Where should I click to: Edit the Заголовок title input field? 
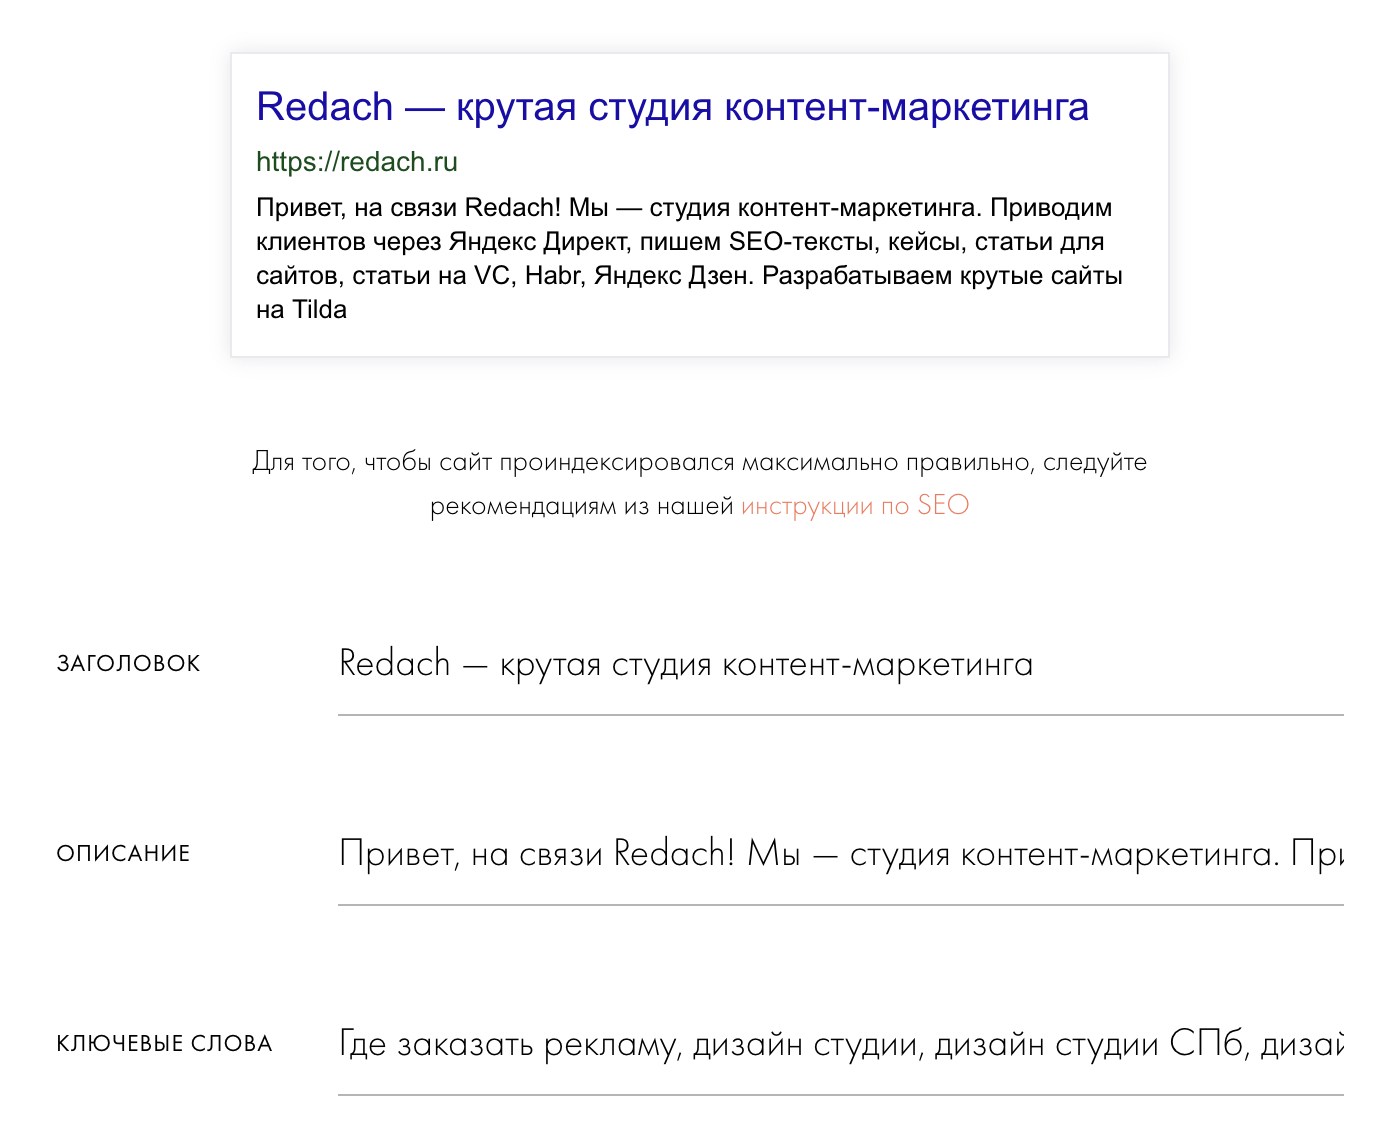coord(840,665)
